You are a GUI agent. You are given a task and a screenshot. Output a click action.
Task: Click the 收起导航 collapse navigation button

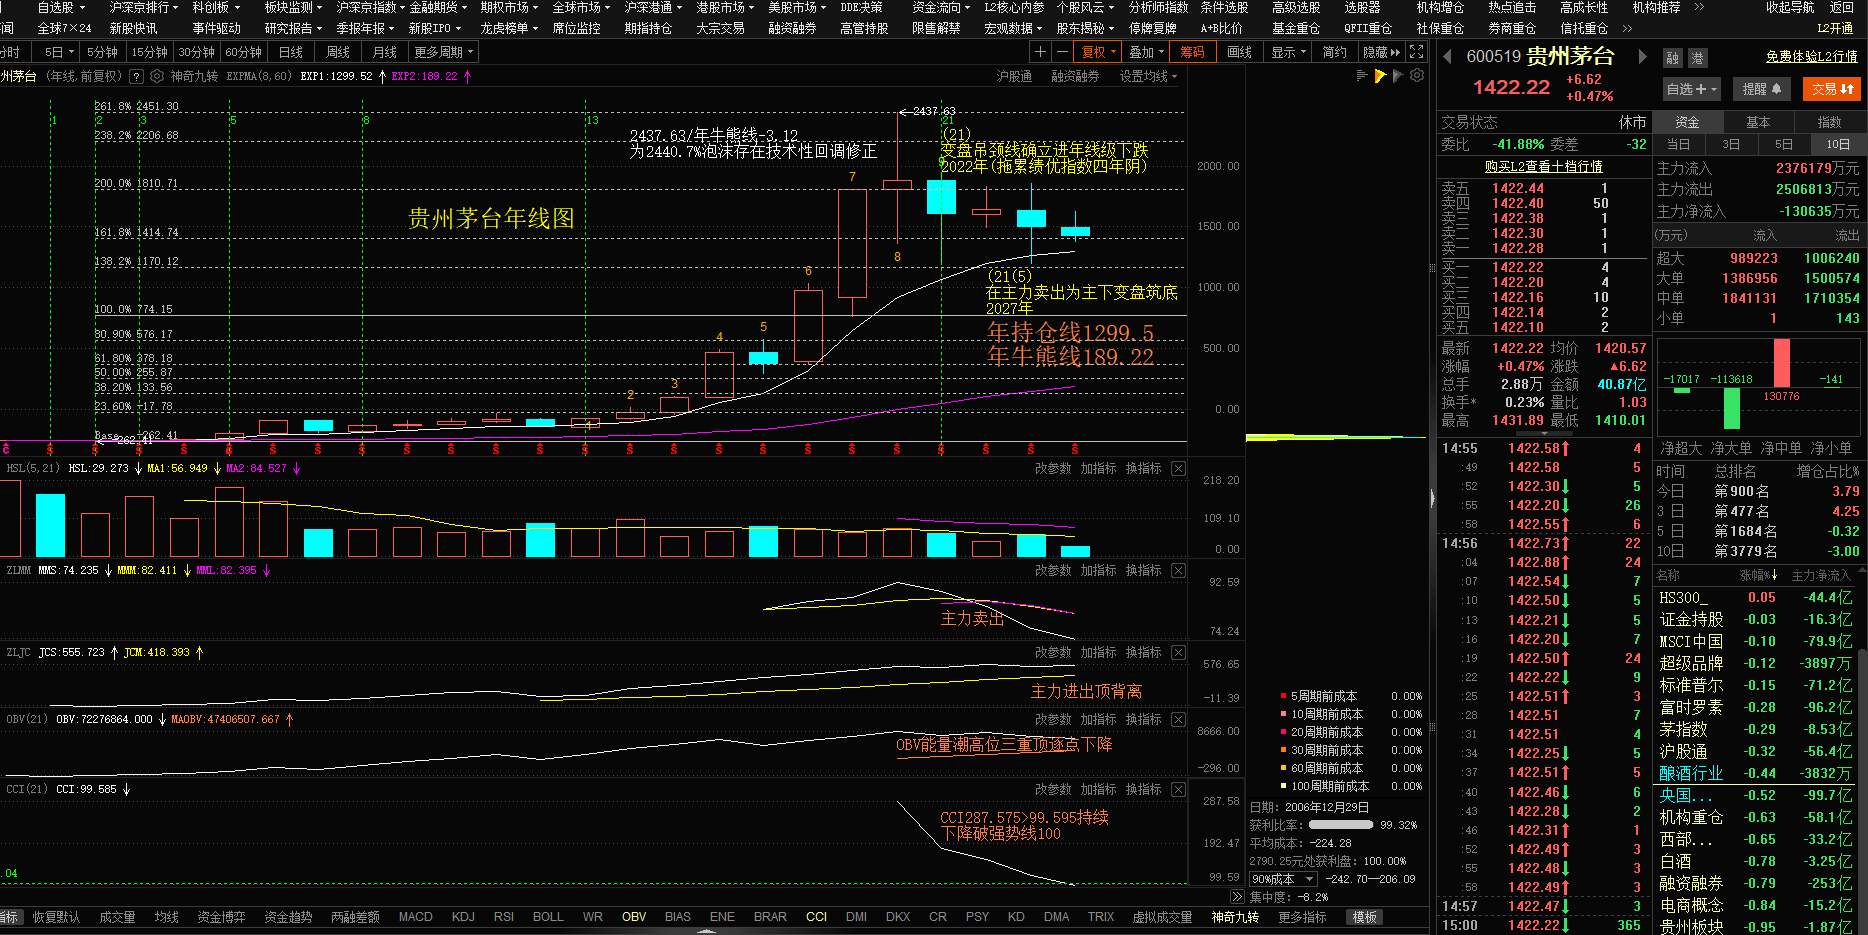coord(1790,7)
